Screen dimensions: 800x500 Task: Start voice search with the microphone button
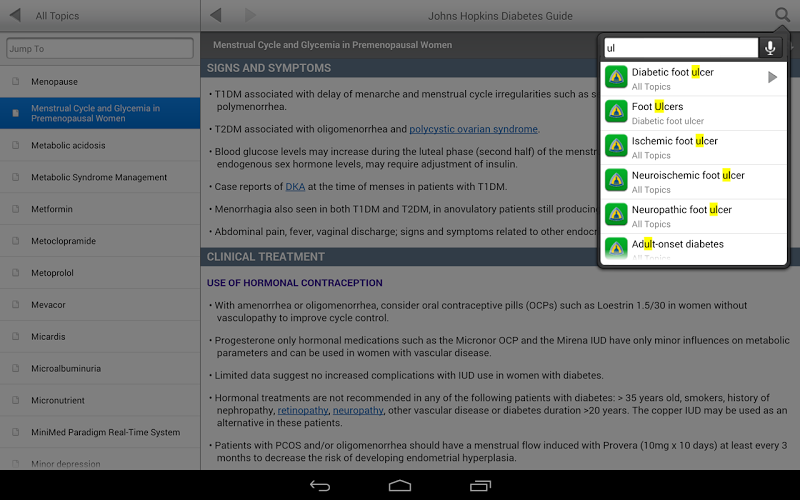pyautogui.click(x=770, y=48)
